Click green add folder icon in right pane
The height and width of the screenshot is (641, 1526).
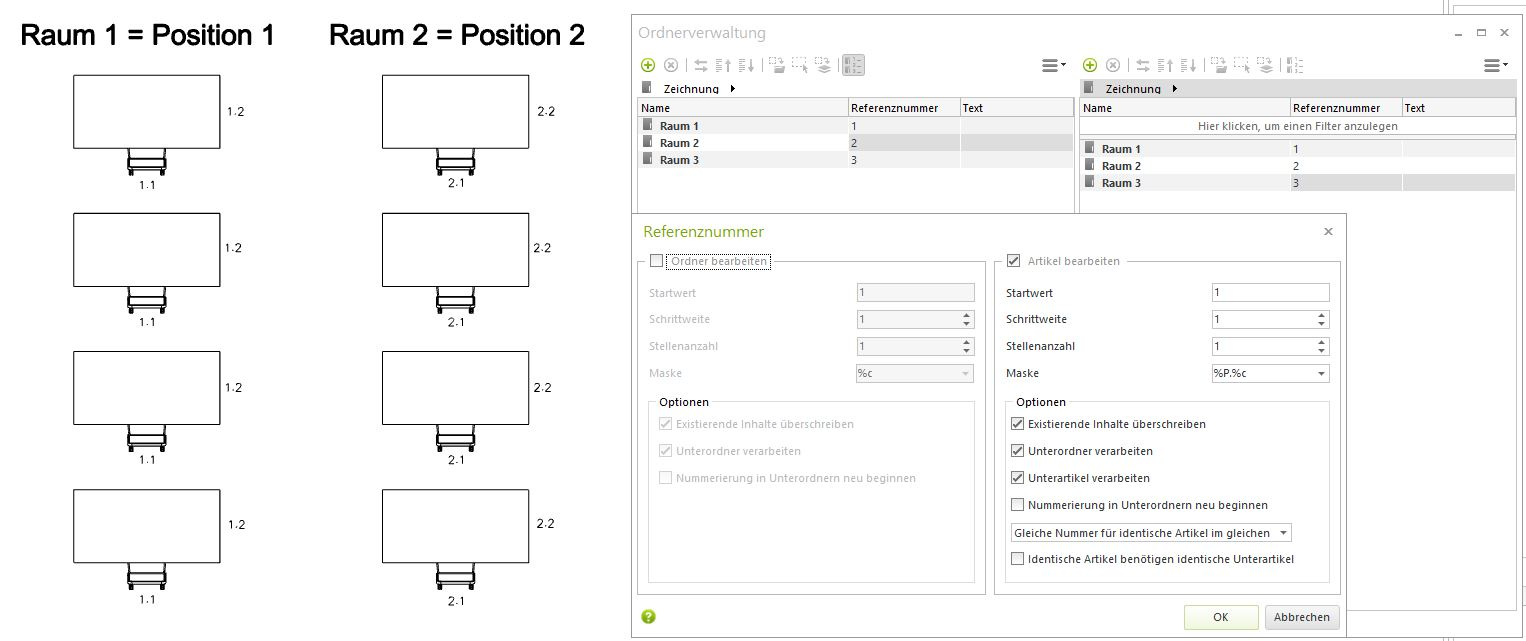[1090, 65]
